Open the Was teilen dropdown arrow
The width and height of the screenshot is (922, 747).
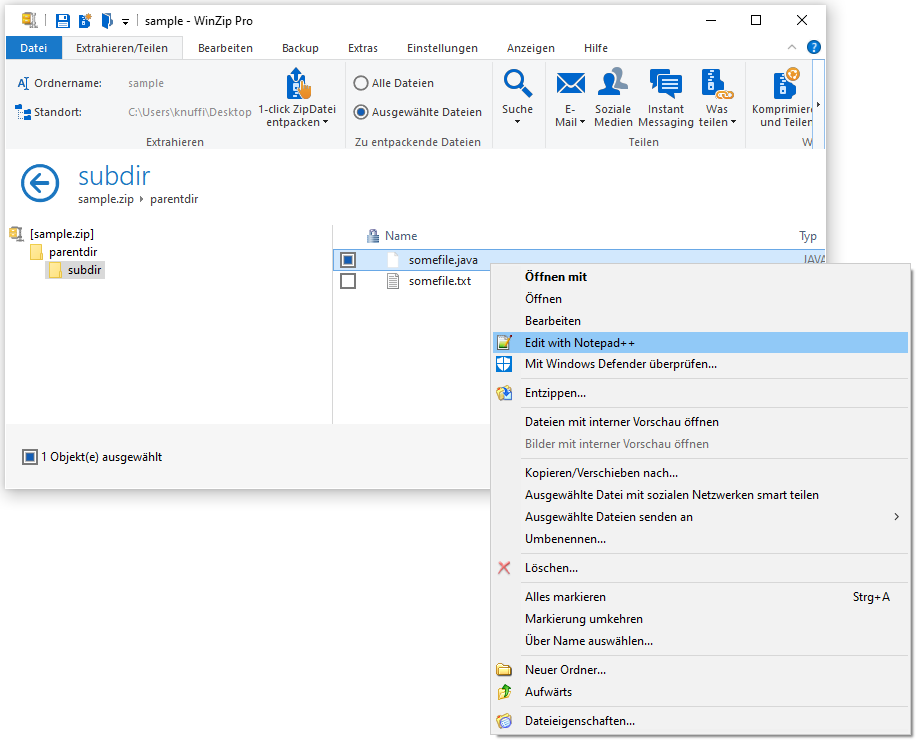coord(733,122)
